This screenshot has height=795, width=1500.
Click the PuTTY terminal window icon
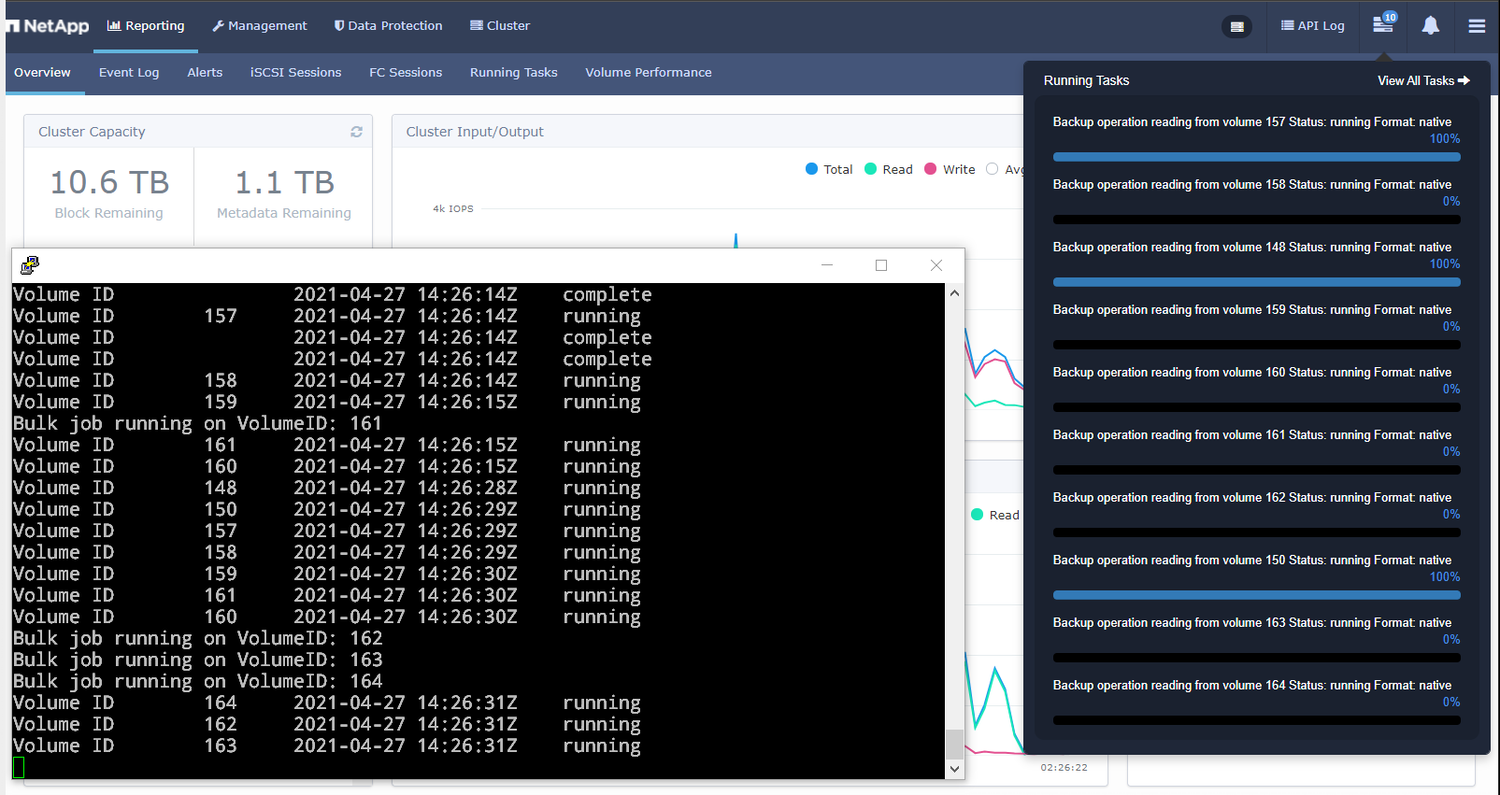pos(30,265)
